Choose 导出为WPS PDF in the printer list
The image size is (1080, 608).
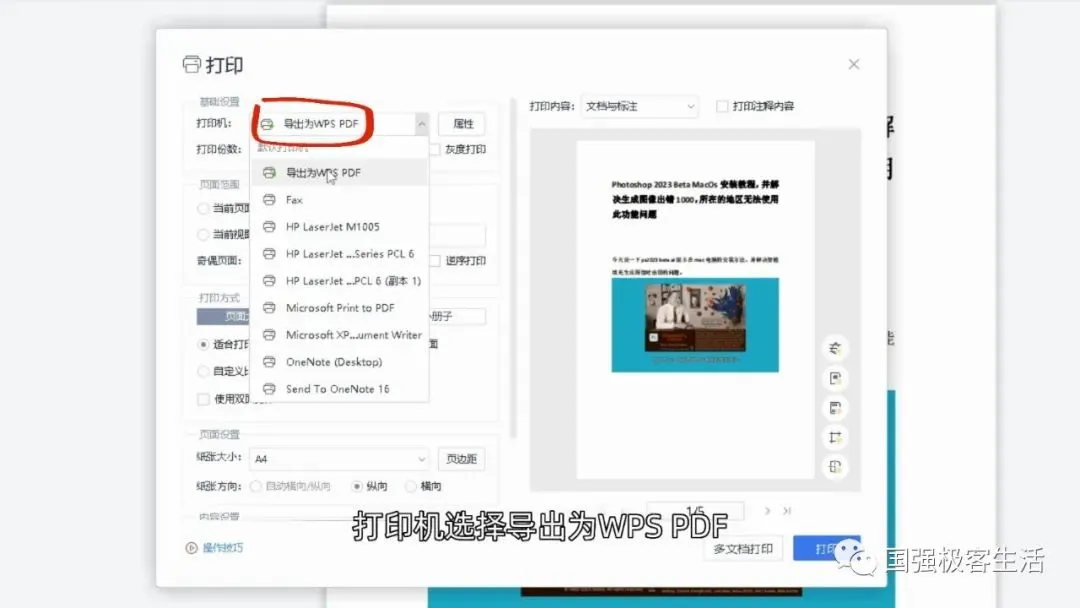pos(340,172)
